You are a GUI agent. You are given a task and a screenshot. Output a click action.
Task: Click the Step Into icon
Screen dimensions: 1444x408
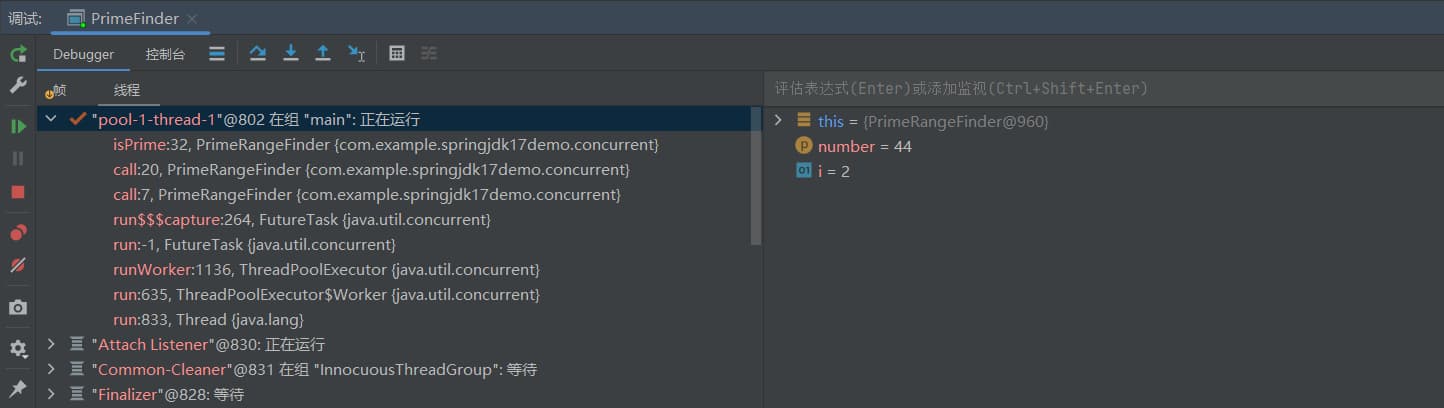291,54
